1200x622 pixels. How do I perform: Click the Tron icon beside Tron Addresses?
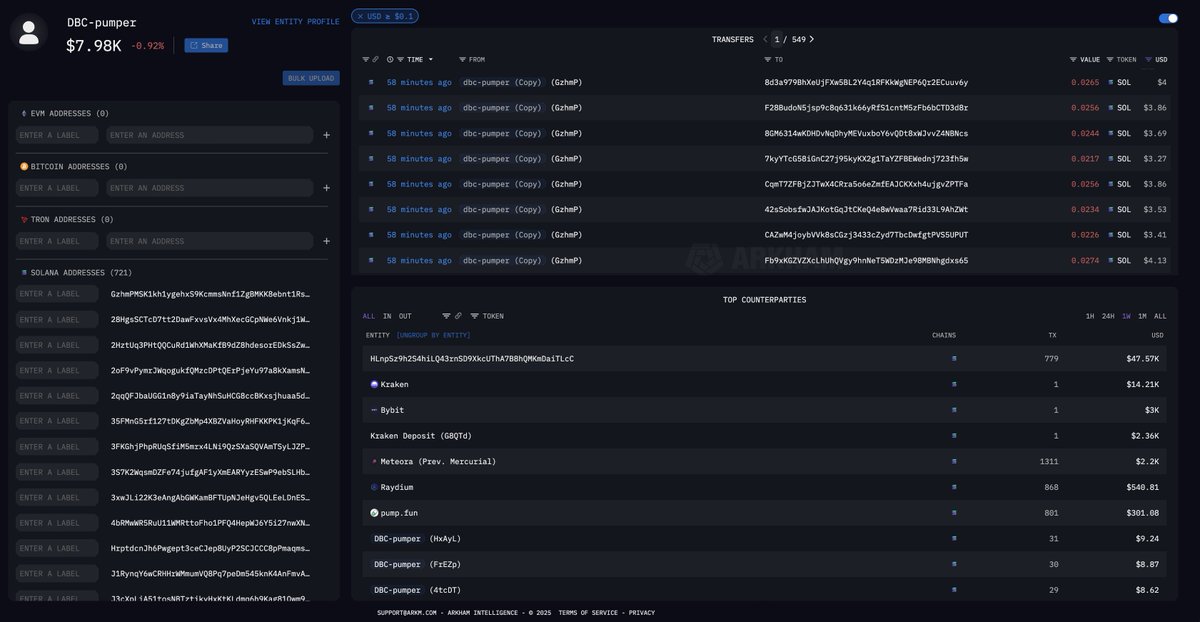click(x=24, y=219)
